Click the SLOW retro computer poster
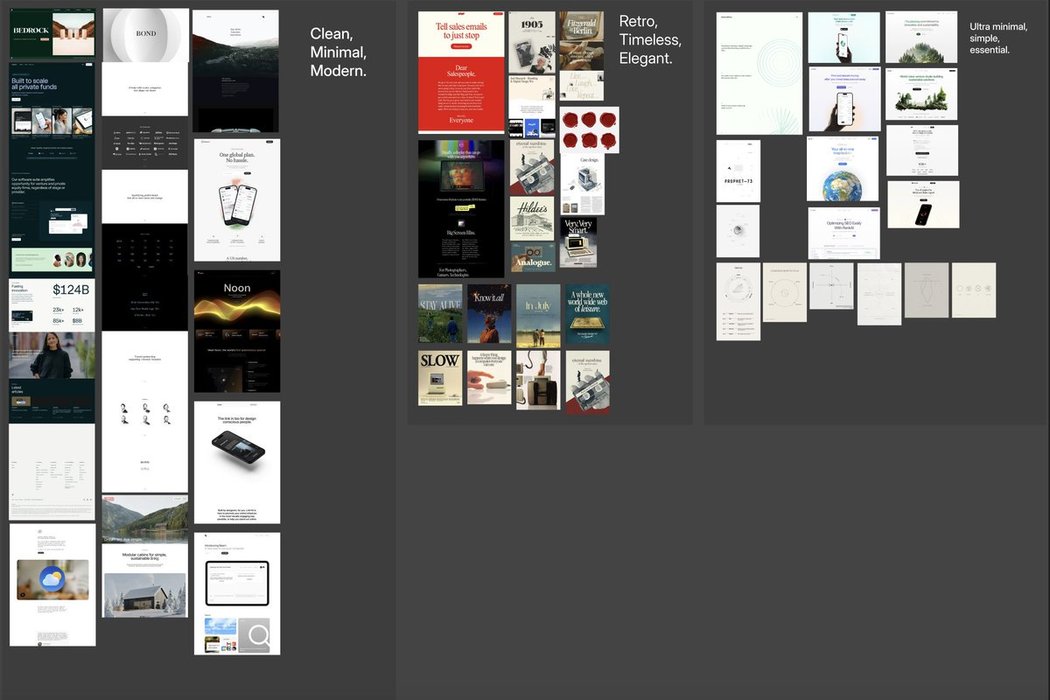The height and width of the screenshot is (700, 1050). [x=440, y=377]
